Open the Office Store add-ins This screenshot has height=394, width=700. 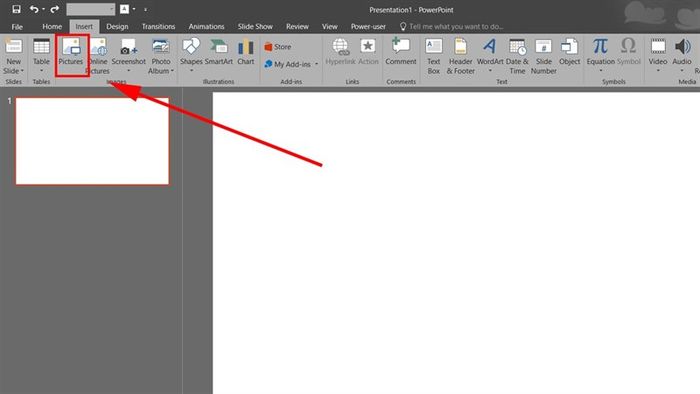pyautogui.click(x=278, y=47)
